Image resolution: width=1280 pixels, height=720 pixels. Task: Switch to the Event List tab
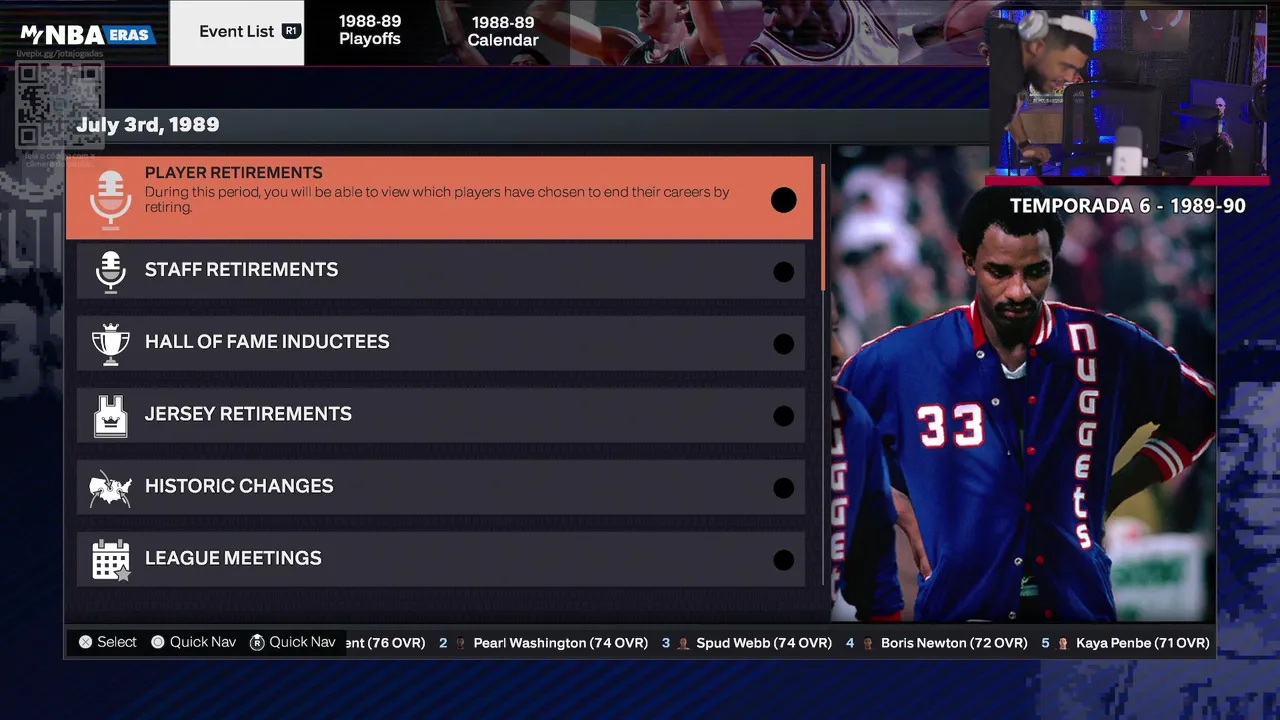pos(237,33)
